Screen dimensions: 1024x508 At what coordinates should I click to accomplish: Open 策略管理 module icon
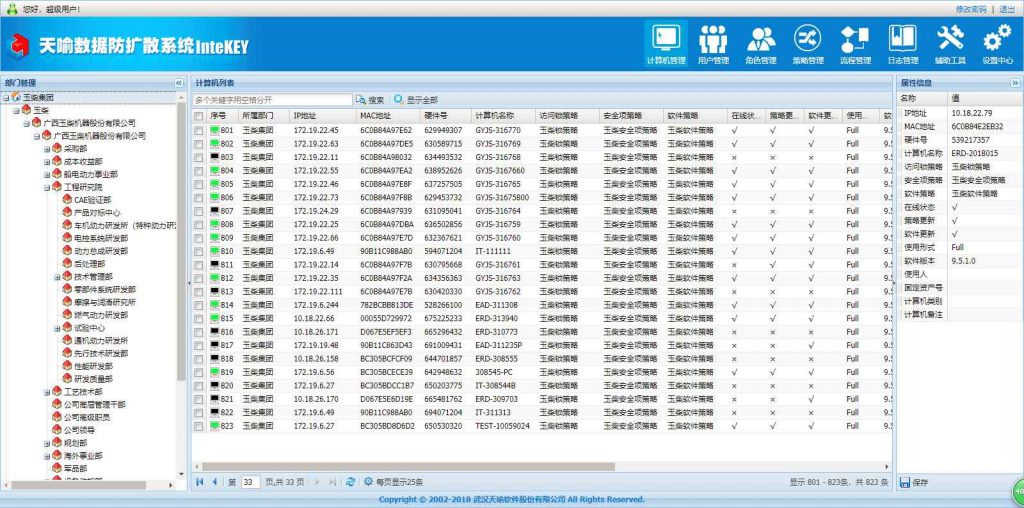(808, 44)
